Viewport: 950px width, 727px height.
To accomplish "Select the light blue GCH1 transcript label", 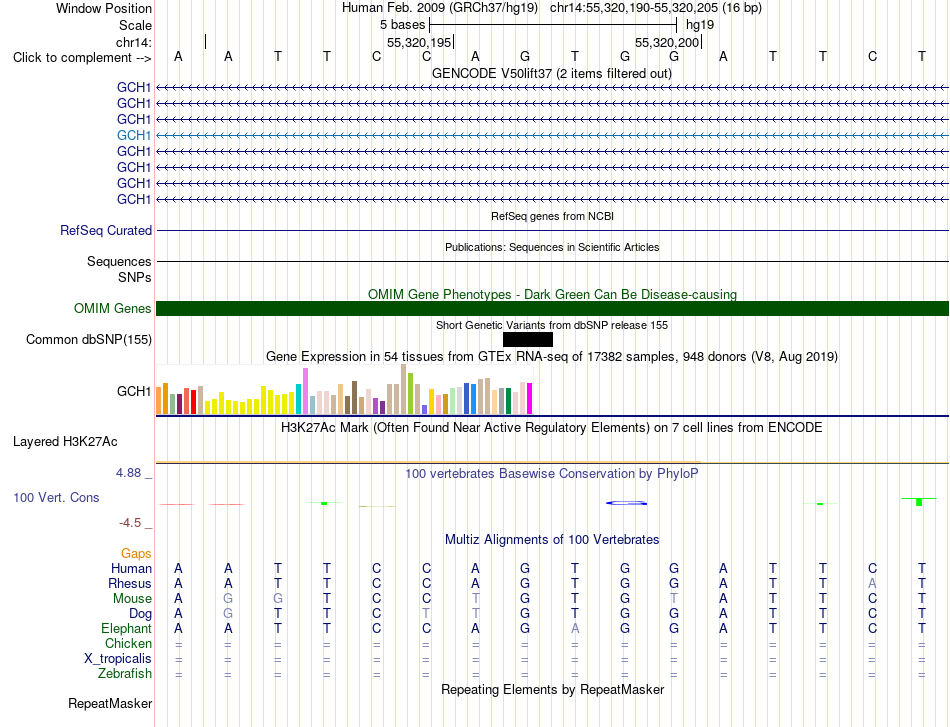I will pos(134,135).
